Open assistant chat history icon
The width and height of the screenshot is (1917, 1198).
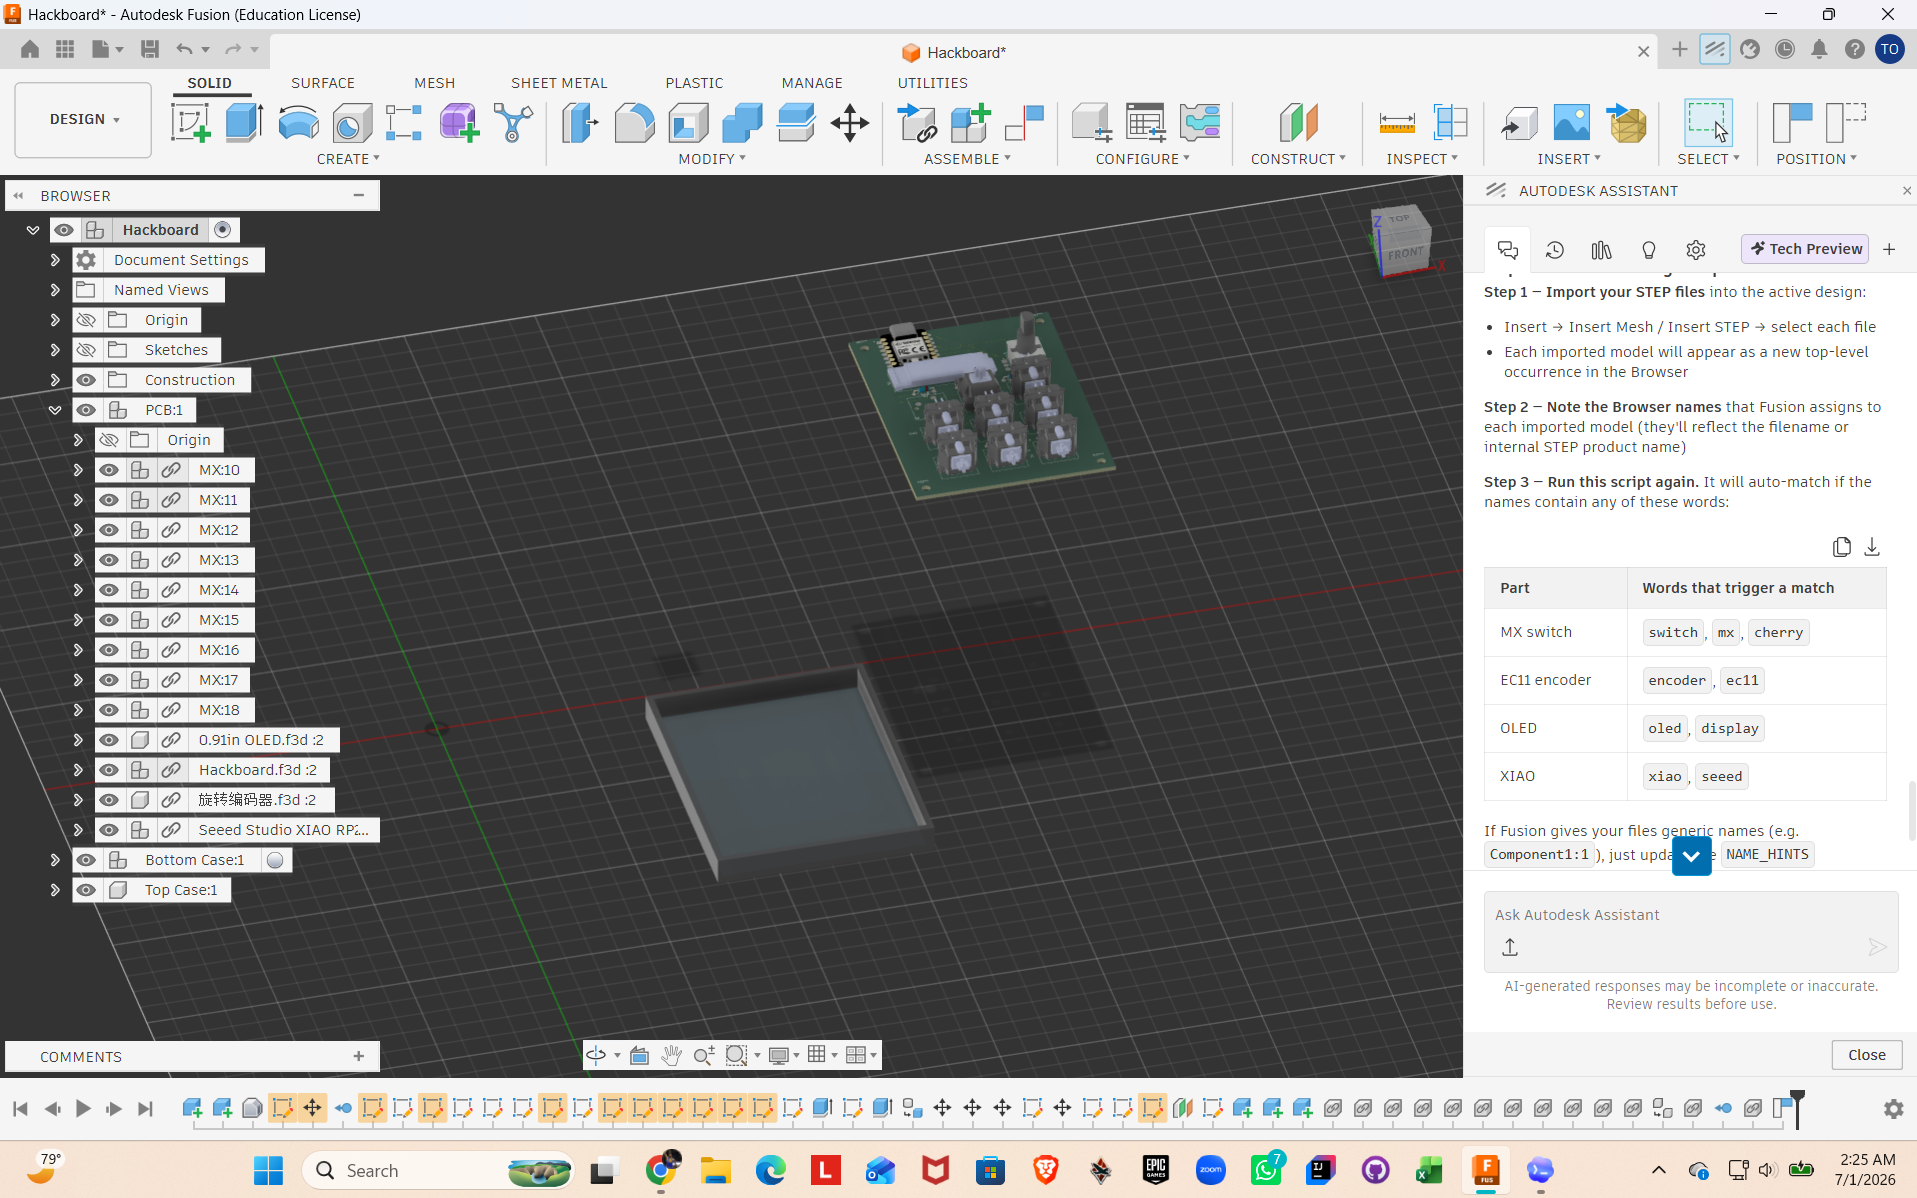tap(1554, 250)
